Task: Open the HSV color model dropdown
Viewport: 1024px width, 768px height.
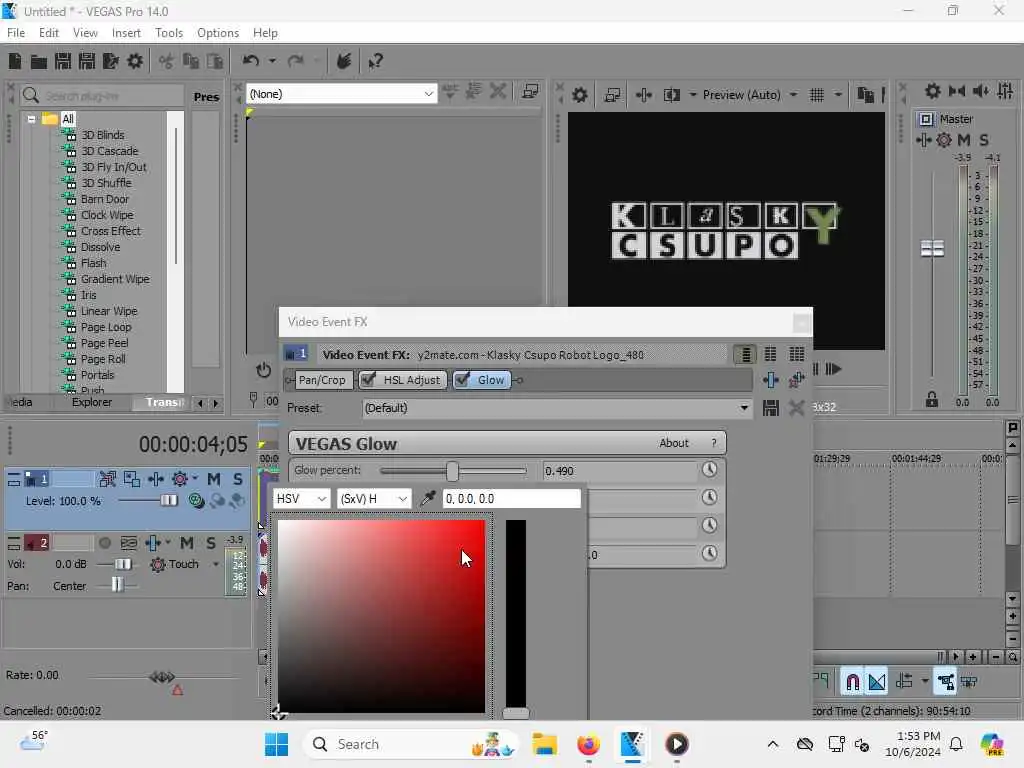Action: [x=301, y=499]
